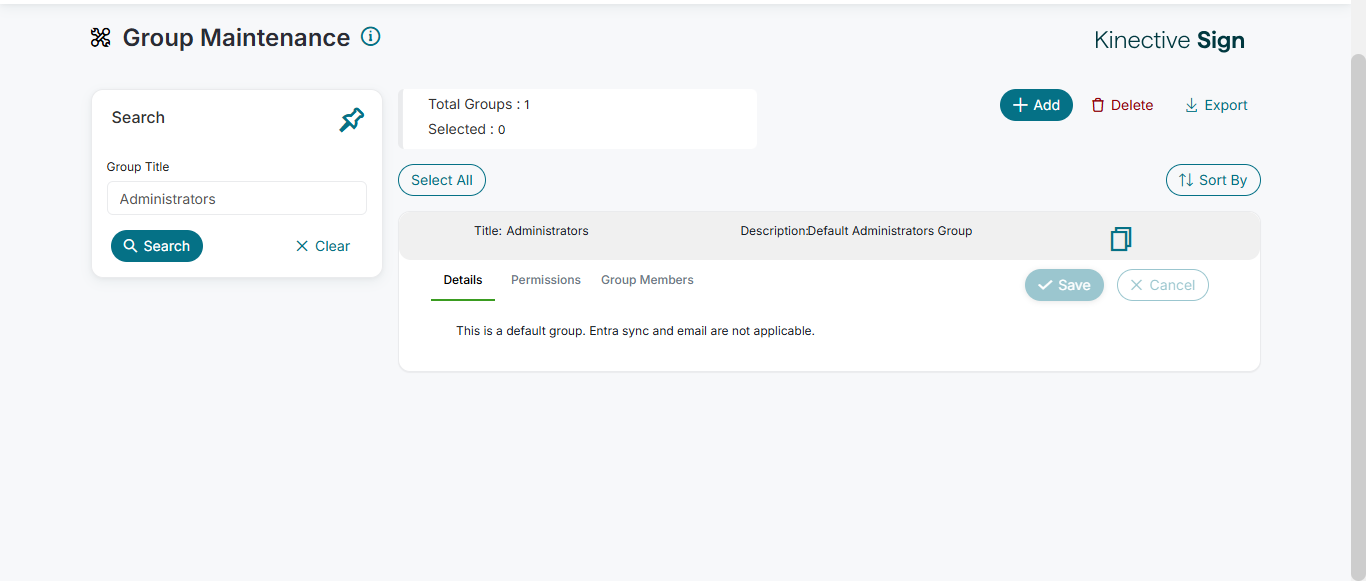Clear the search filter

click(x=323, y=246)
